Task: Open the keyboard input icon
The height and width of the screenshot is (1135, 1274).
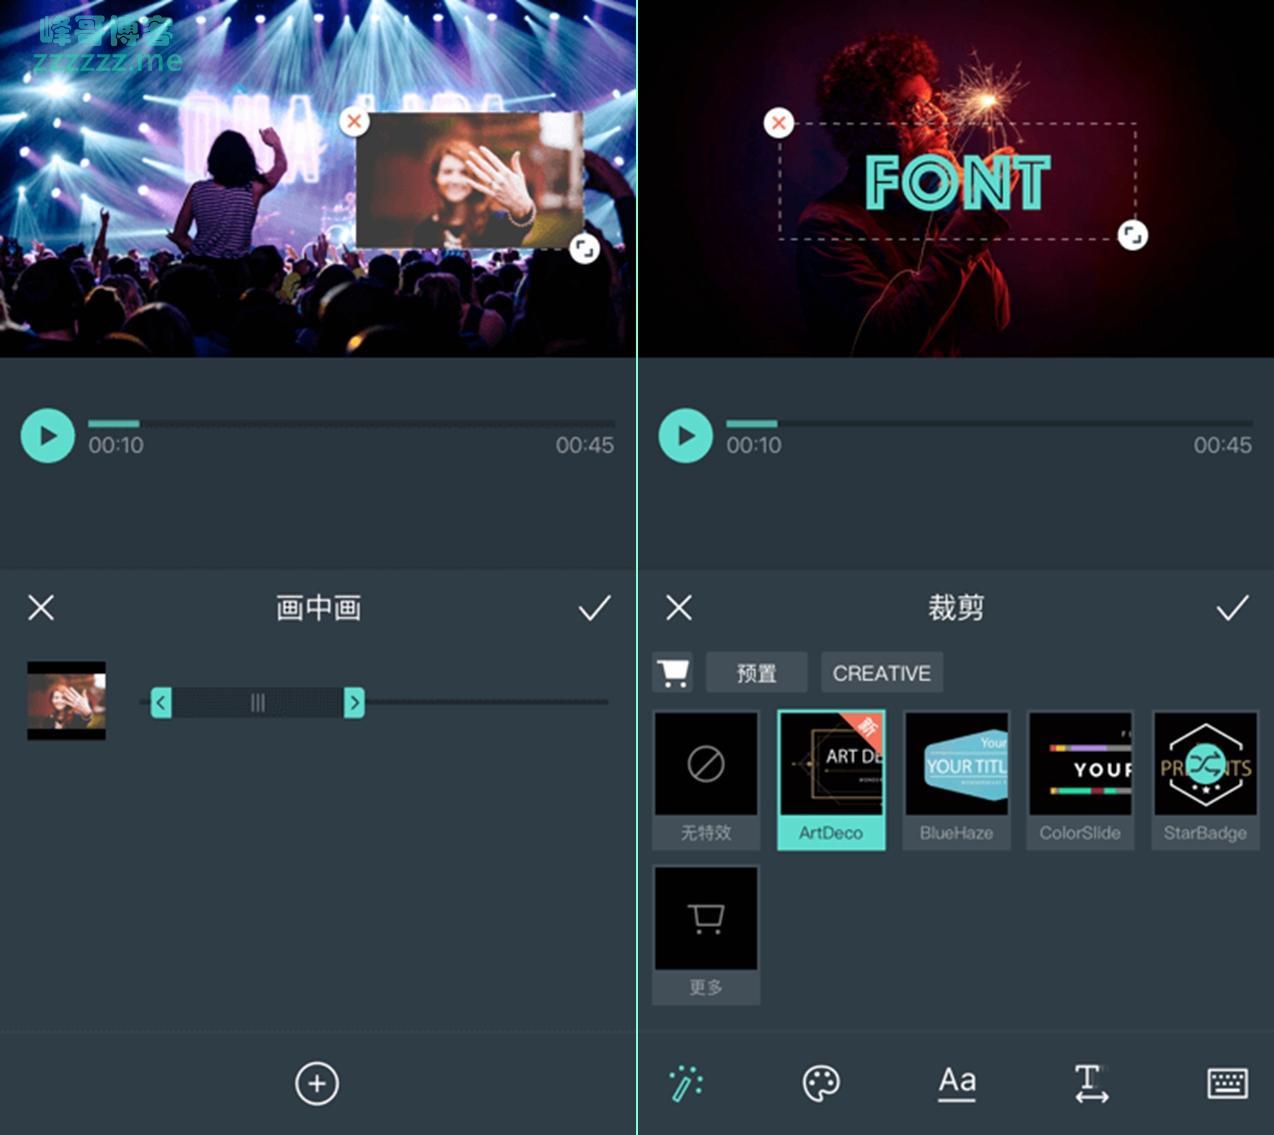Action: click(1227, 1083)
